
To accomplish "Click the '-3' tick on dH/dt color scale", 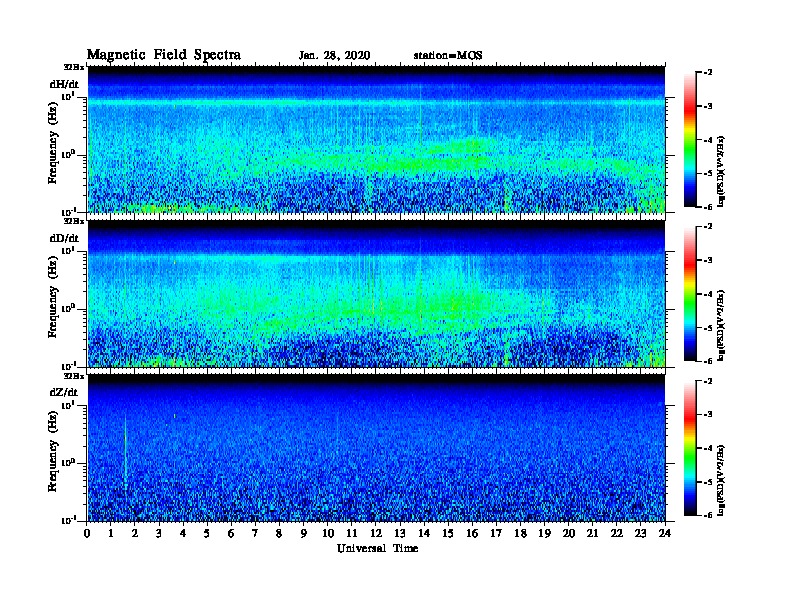I will (708, 106).
